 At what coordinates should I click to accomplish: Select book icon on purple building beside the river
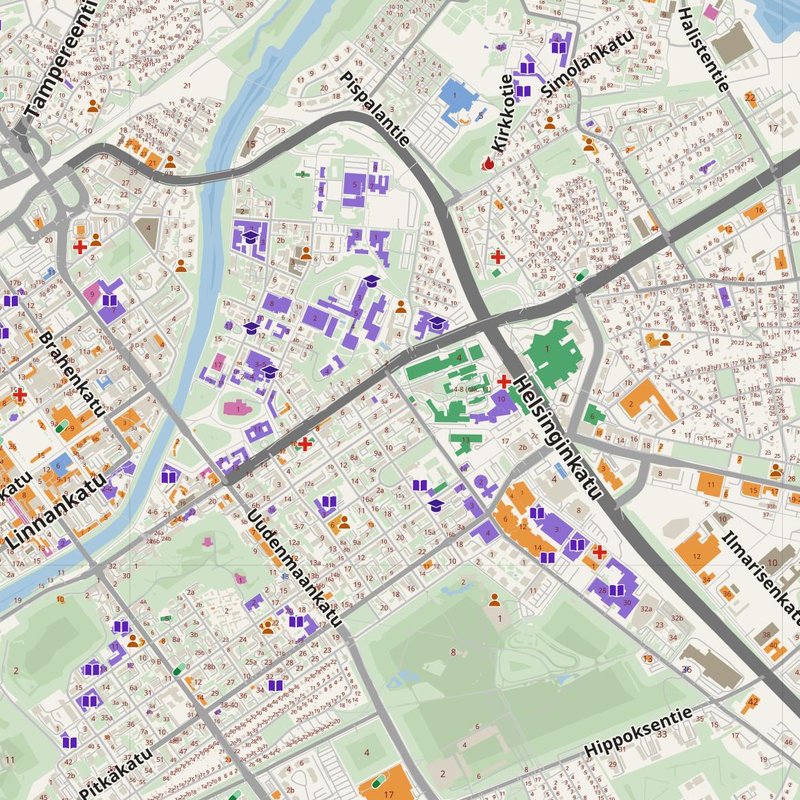click(x=169, y=478)
